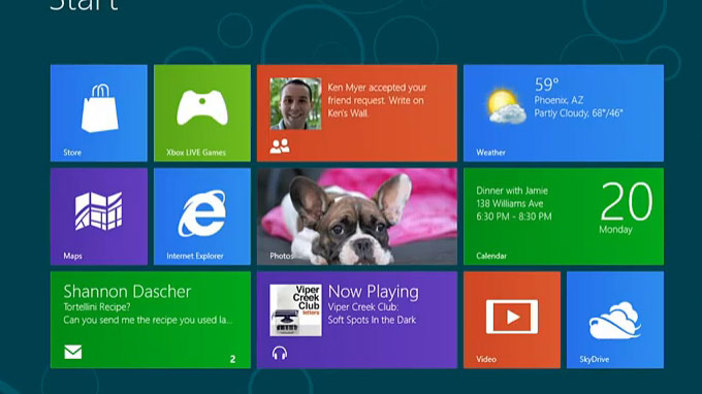
Task: Click the Start heading
Action: coord(84,4)
